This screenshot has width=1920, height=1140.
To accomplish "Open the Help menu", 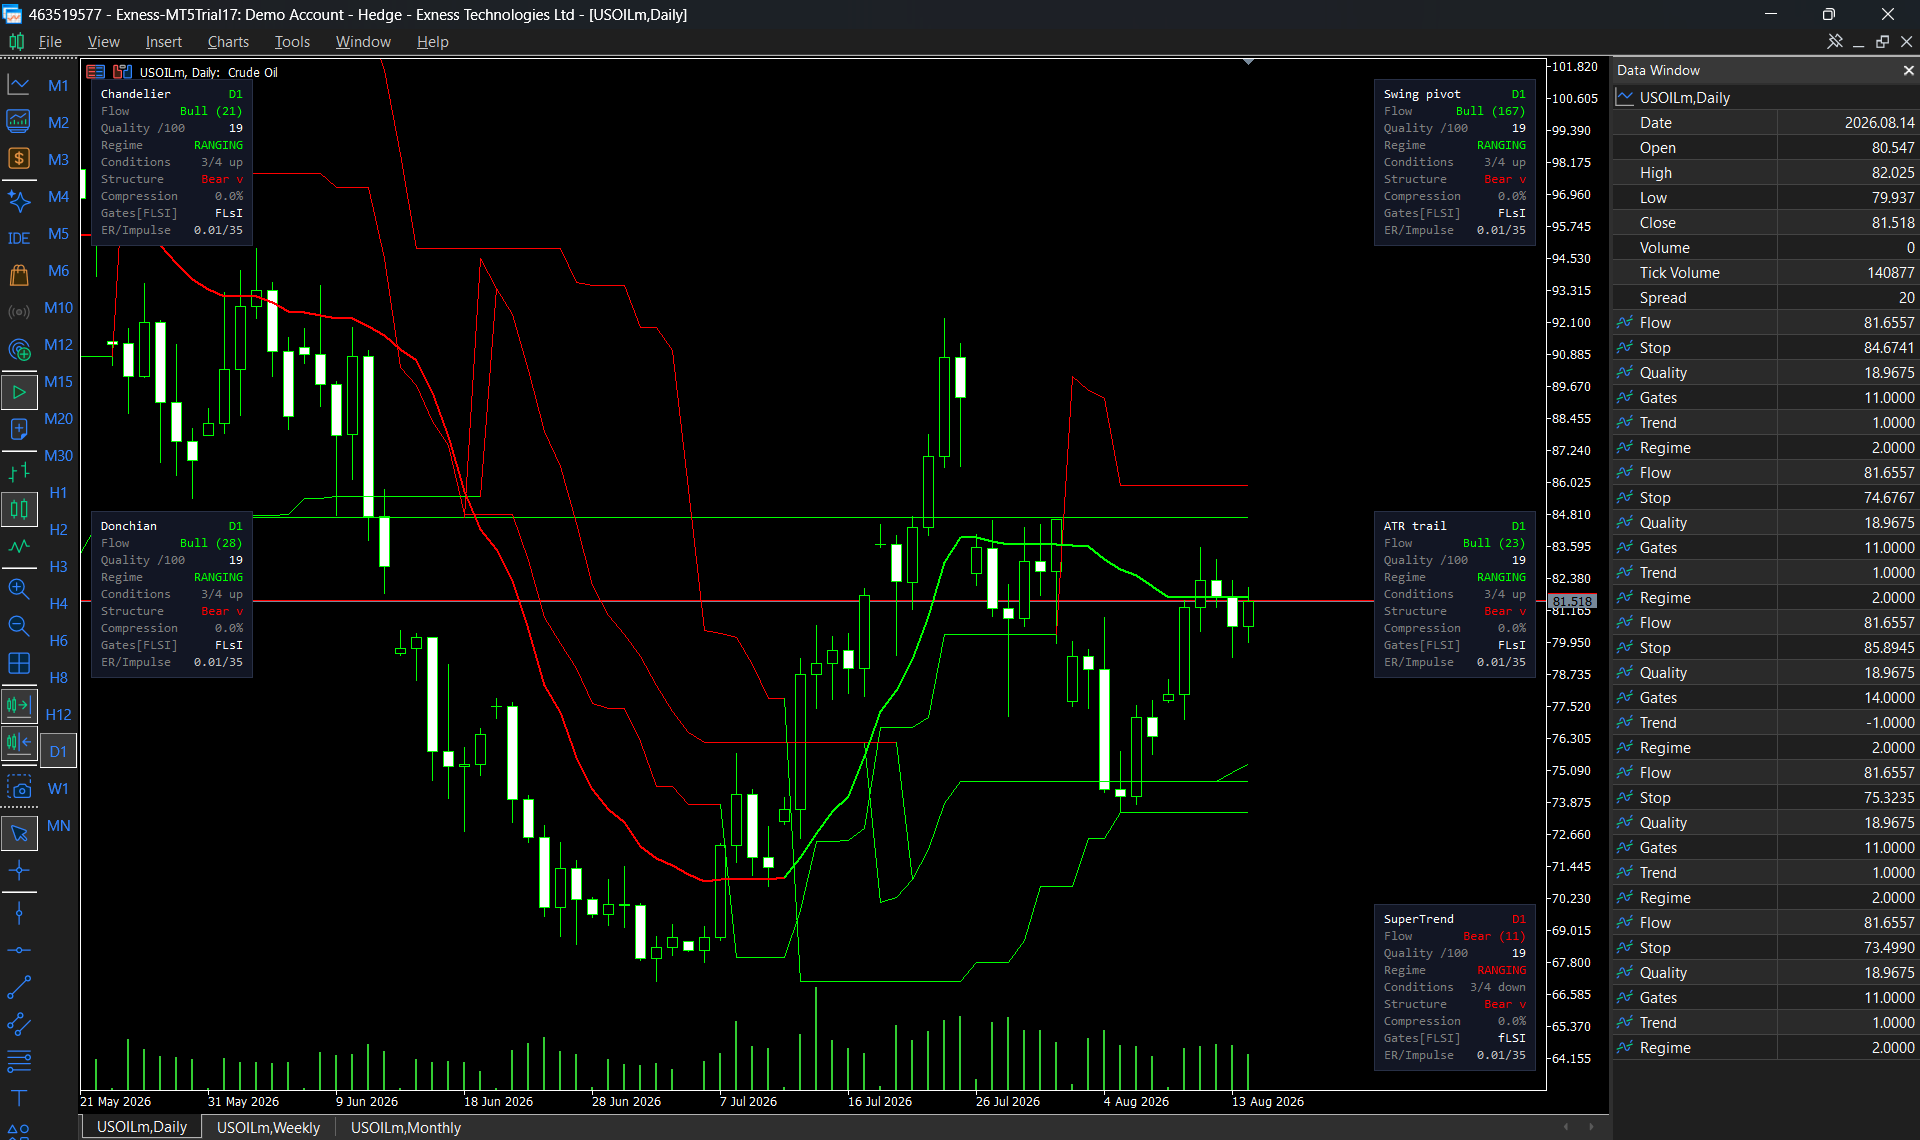I will pos(432,42).
